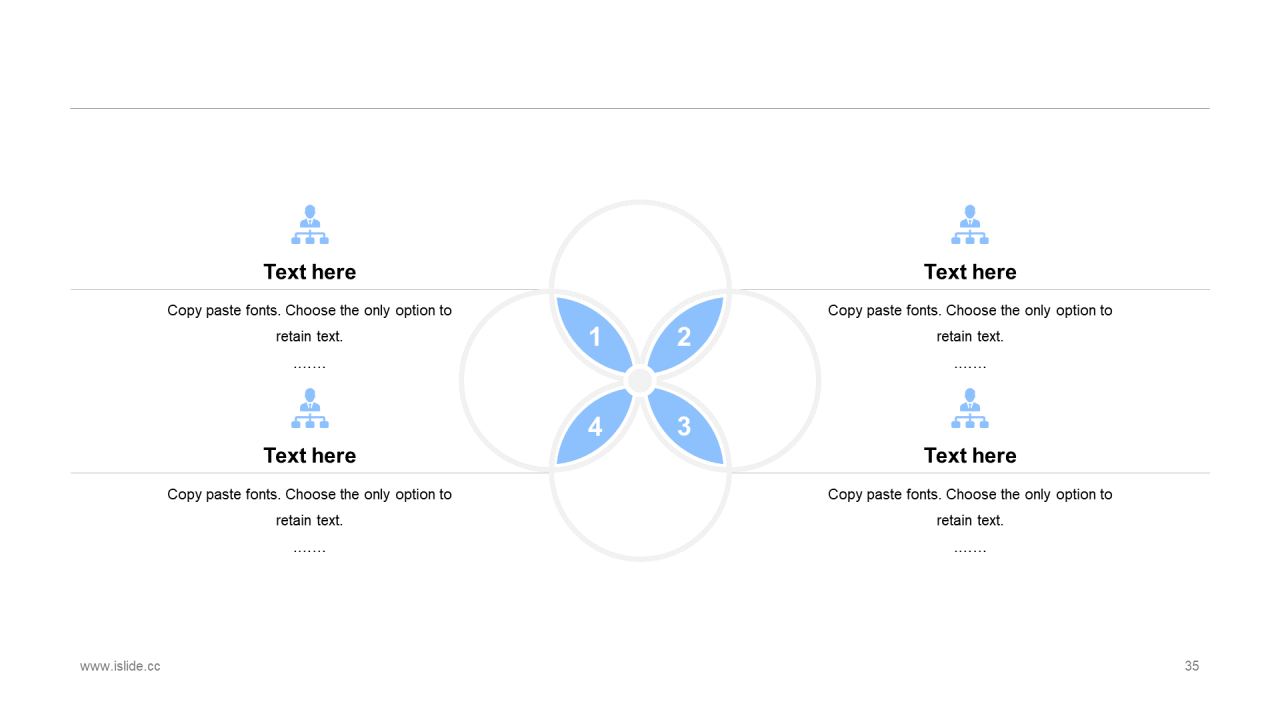Select the blue petal numbered 2
The image size is (1280, 720).
click(685, 336)
